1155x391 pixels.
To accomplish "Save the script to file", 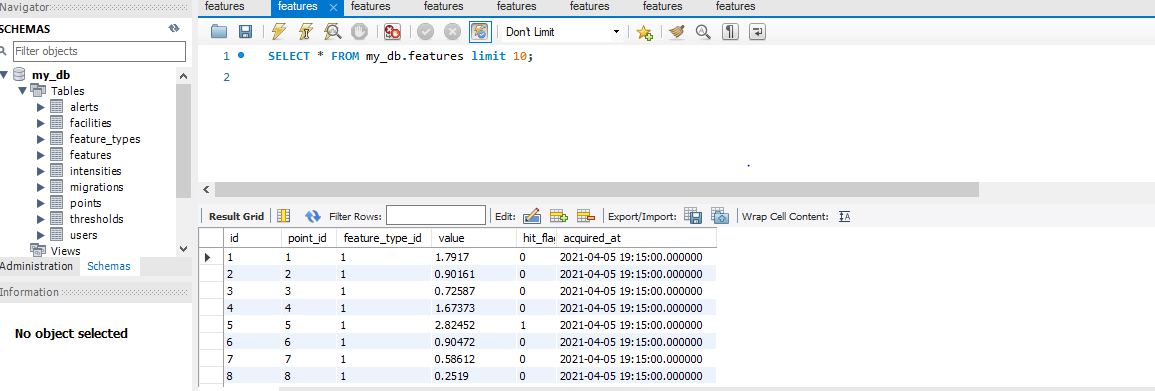I will [x=245, y=32].
